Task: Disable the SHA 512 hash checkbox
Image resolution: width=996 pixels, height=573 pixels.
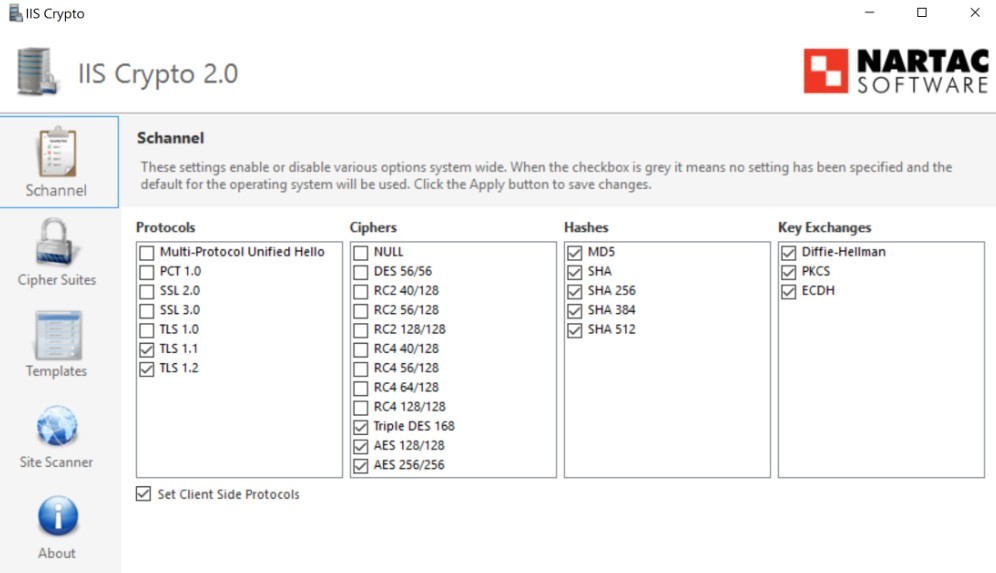Action: (x=575, y=330)
